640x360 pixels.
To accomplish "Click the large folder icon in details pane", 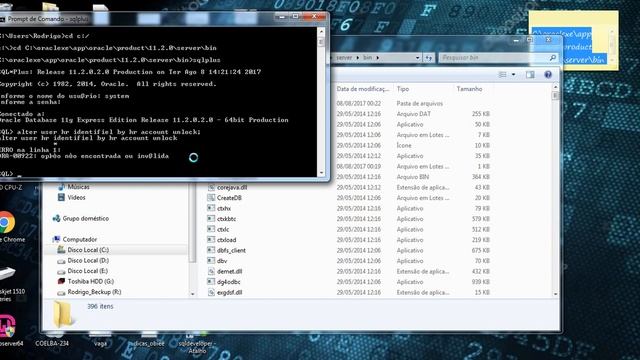I will pyautogui.click(x=63, y=313).
